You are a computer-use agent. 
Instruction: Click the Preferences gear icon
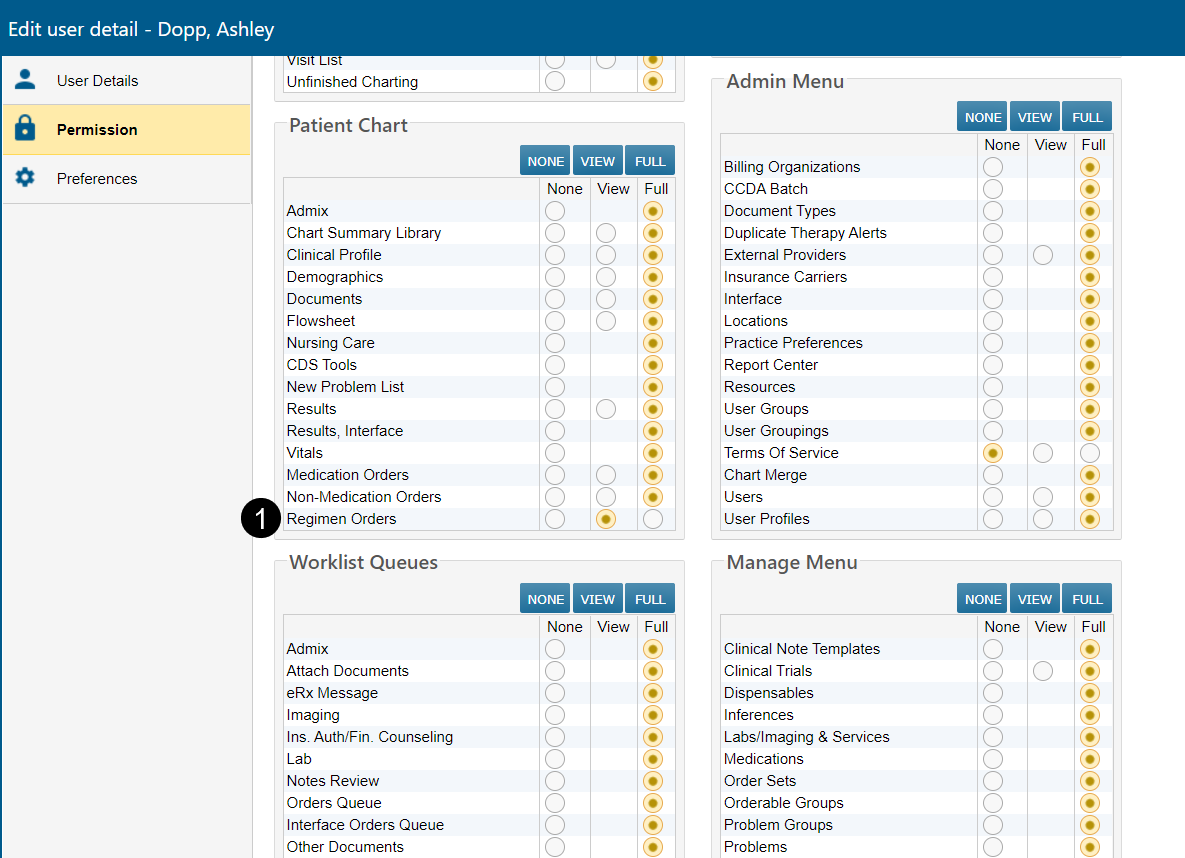coord(25,178)
